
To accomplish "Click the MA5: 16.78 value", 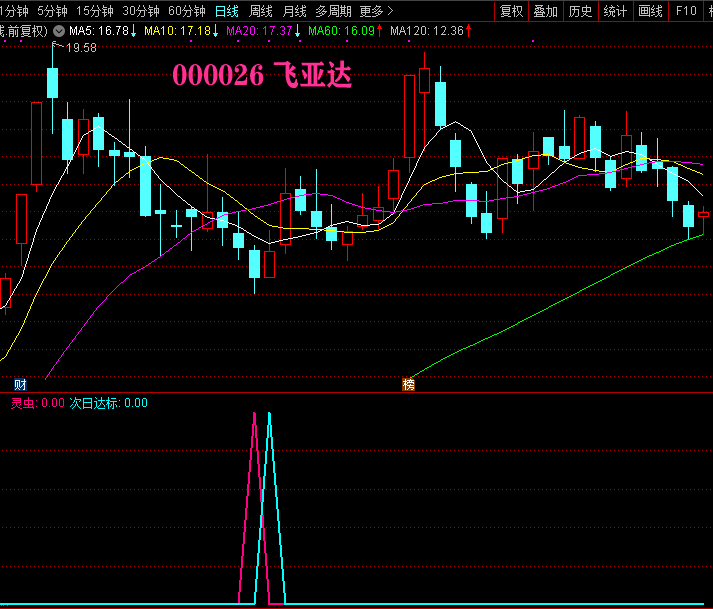I will [x=99, y=31].
